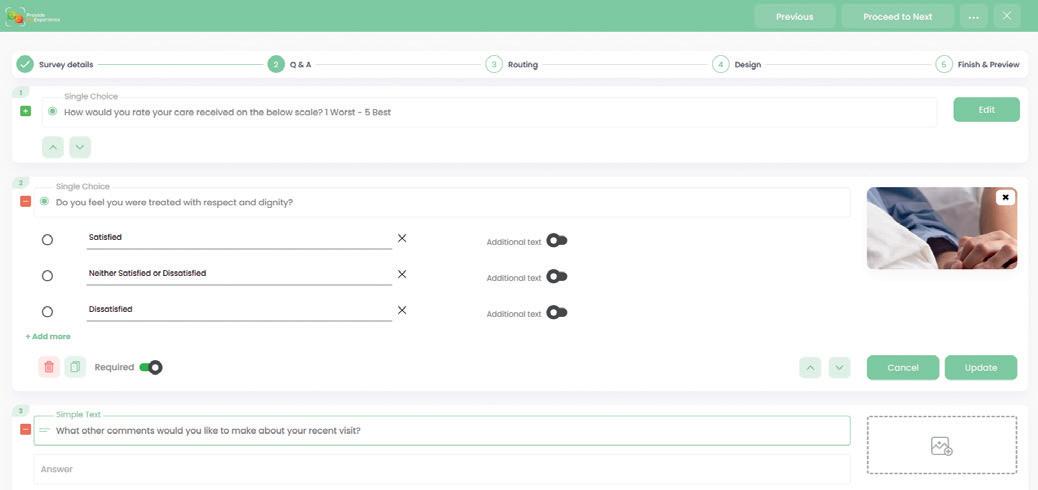Move question 1 up with arrow

[x=53, y=147]
